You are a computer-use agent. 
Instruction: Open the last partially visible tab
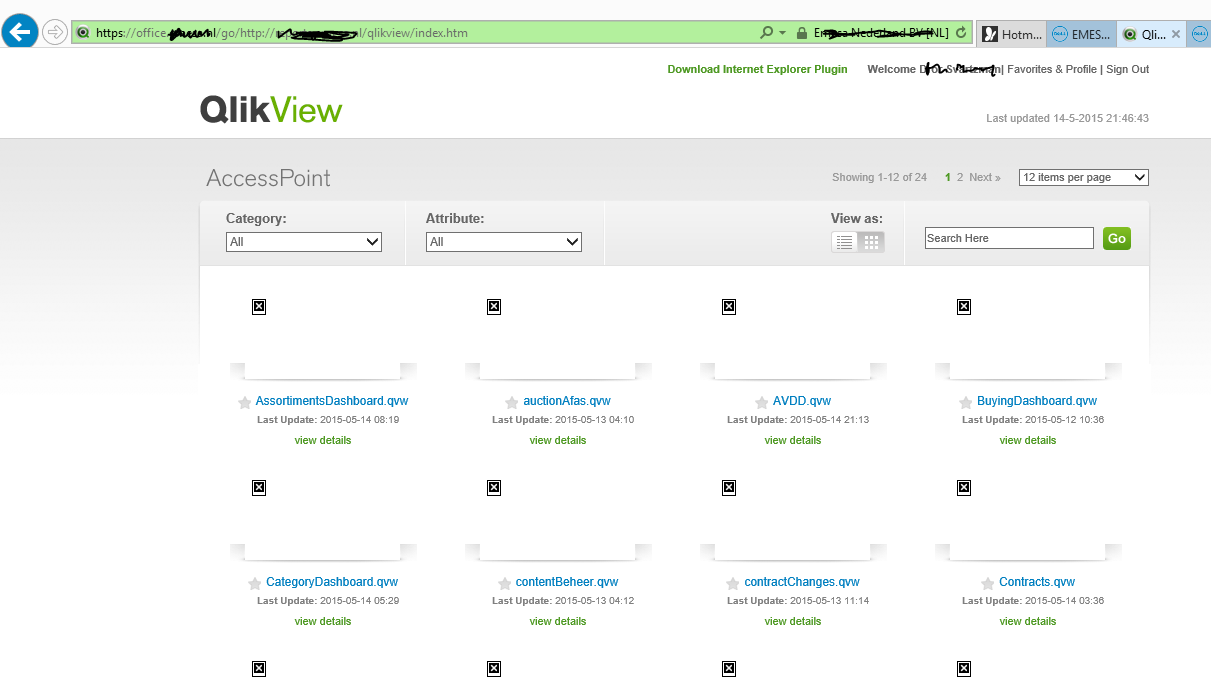click(1200, 34)
